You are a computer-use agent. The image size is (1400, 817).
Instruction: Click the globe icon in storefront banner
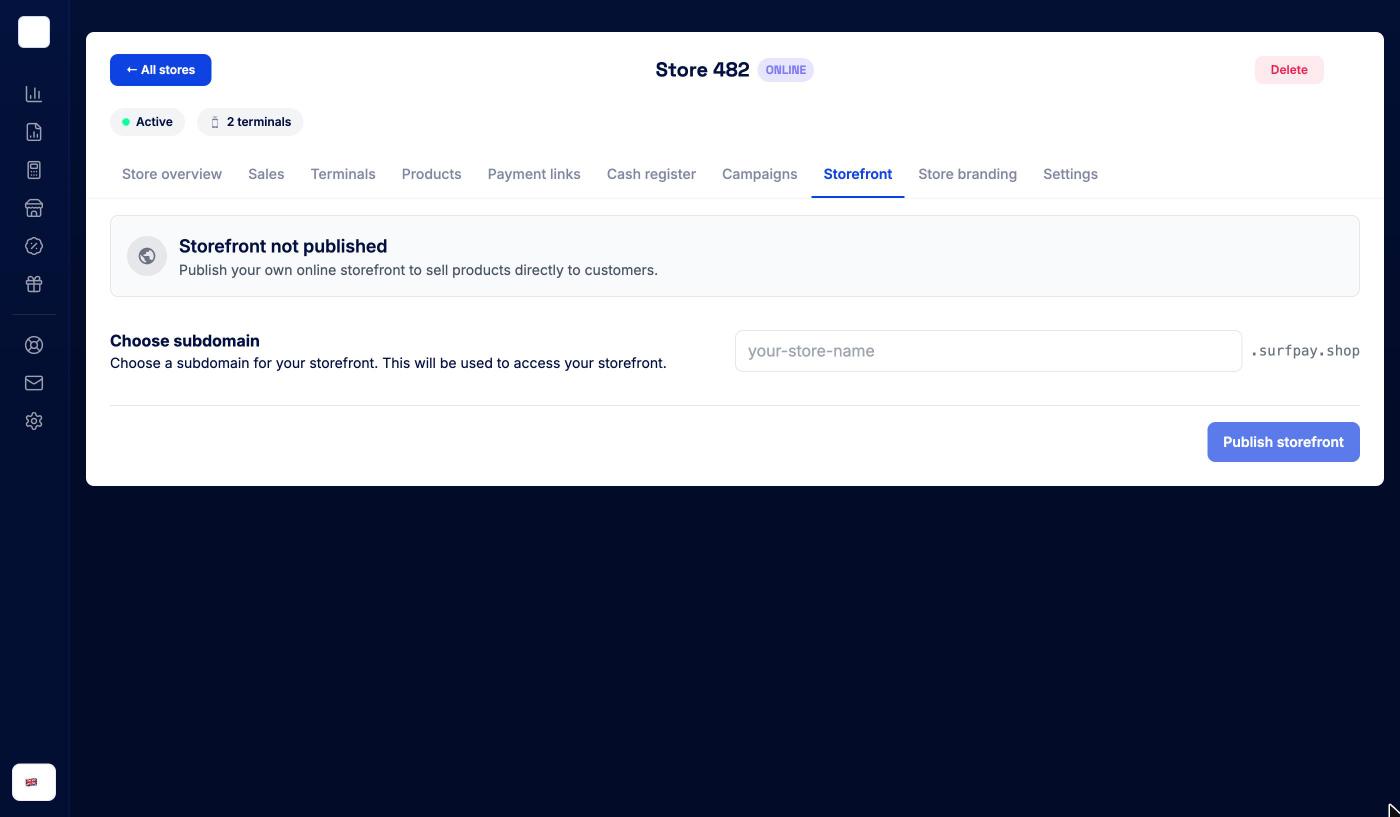147,256
